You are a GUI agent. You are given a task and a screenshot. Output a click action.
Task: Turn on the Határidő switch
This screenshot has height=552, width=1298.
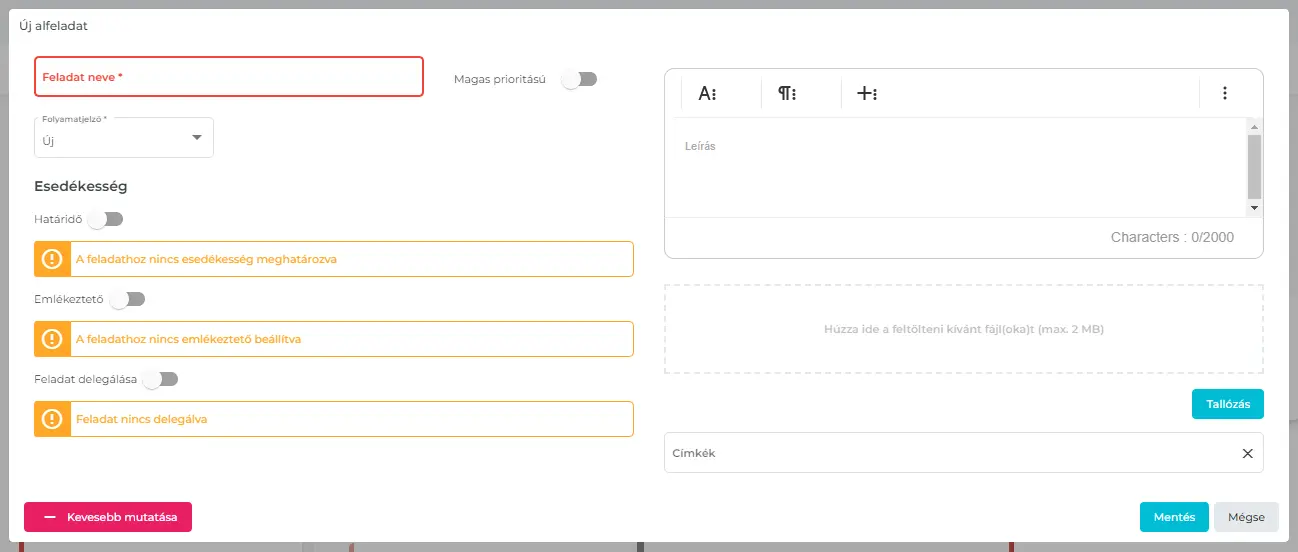[105, 219]
